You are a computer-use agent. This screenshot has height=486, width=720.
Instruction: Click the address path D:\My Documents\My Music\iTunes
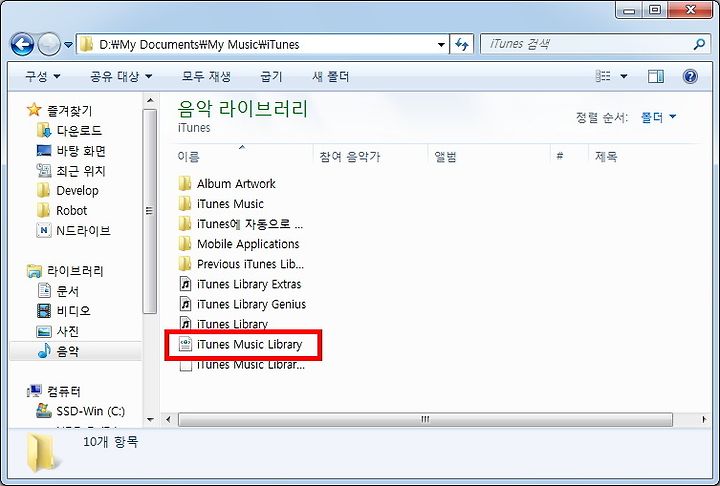tap(199, 45)
